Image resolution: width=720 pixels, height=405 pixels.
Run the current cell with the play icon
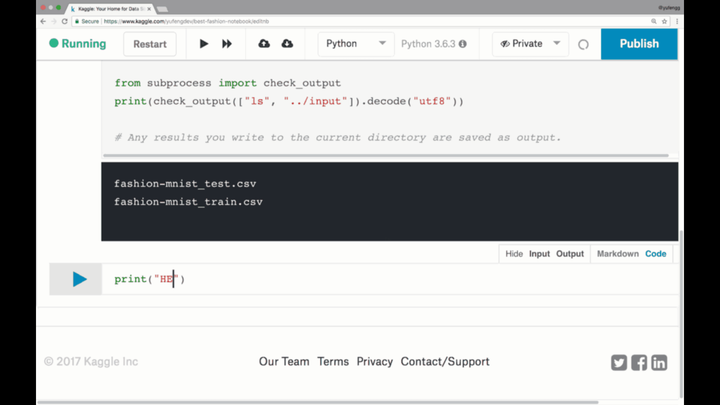[203, 44]
